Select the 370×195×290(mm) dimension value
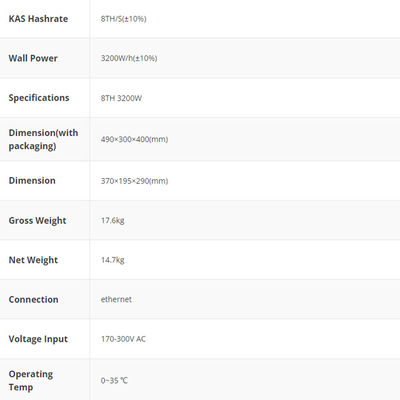The height and width of the screenshot is (400, 400). click(x=134, y=181)
